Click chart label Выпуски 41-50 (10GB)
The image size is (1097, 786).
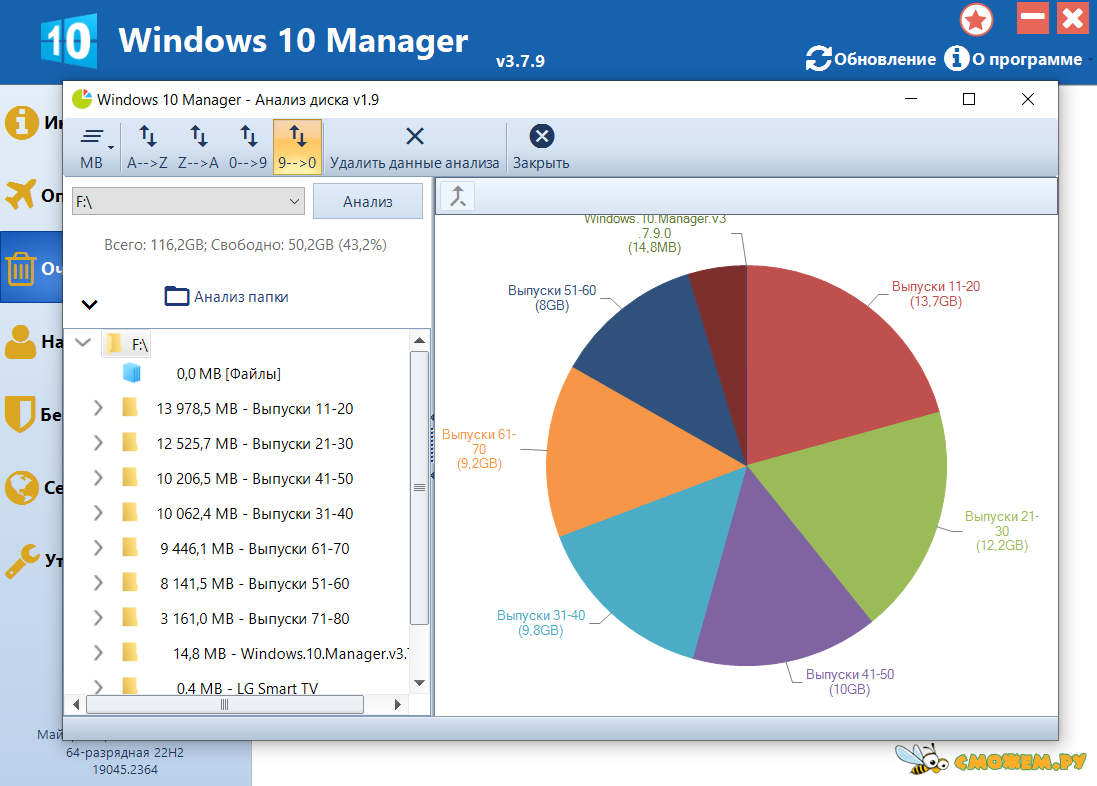849,682
